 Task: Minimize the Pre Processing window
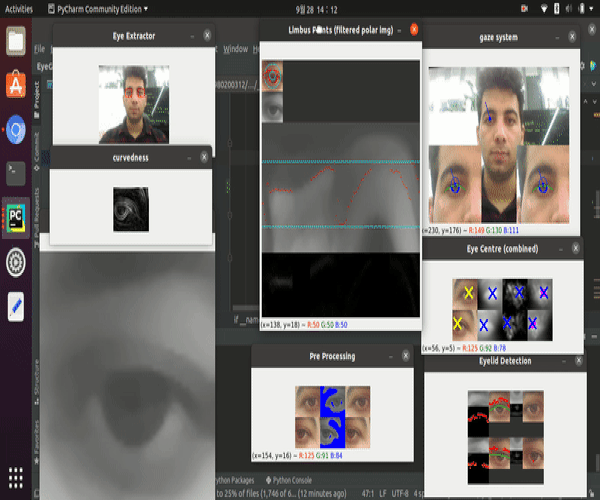point(391,357)
